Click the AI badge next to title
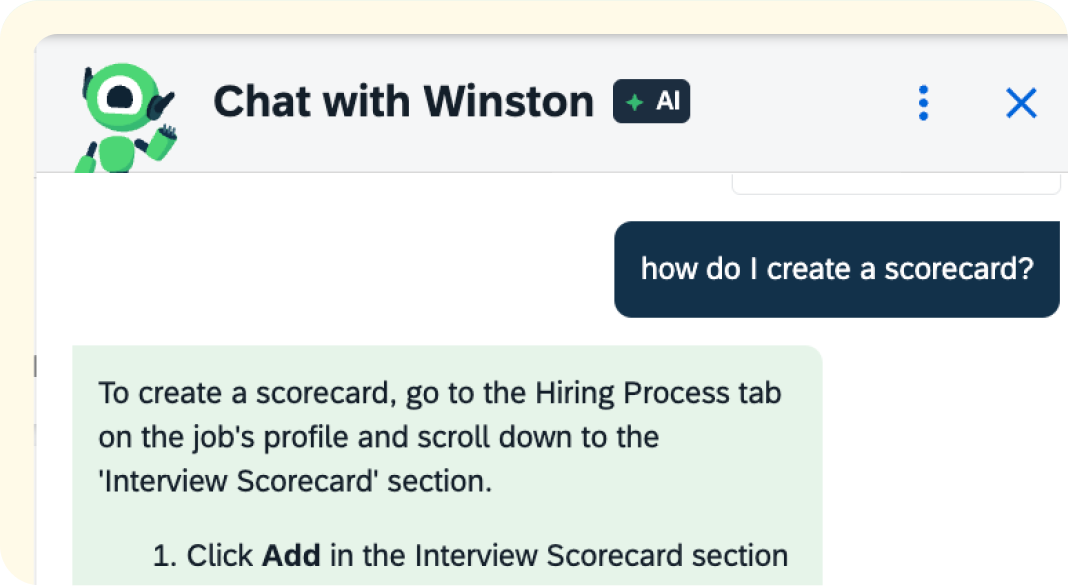 point(651,102)
